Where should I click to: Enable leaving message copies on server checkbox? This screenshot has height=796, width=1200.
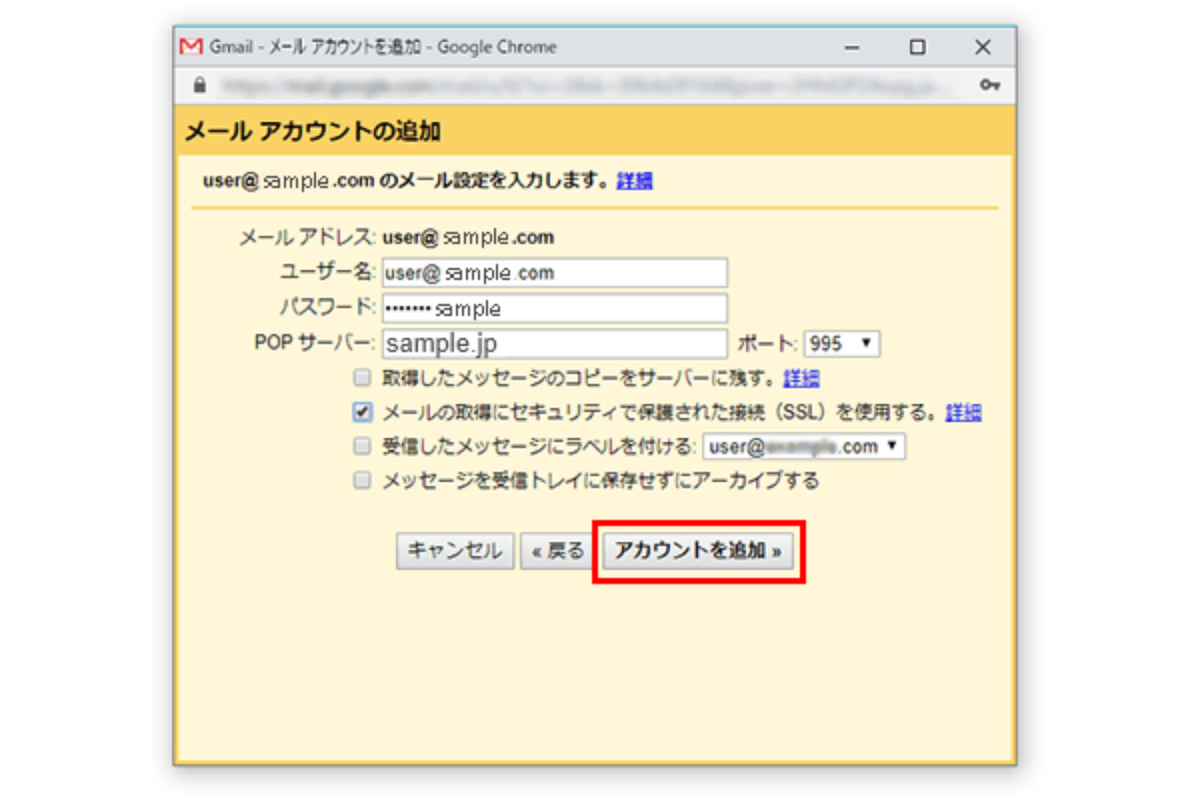(x=362, y=379)
